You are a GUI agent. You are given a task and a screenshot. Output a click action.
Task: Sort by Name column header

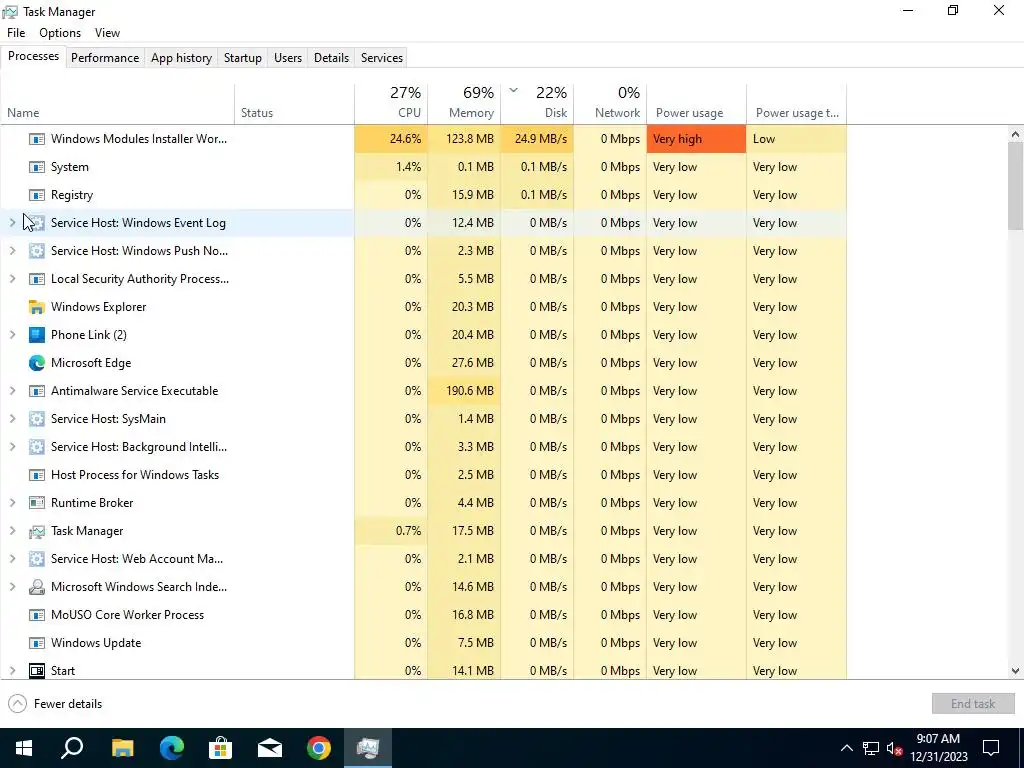118,103
